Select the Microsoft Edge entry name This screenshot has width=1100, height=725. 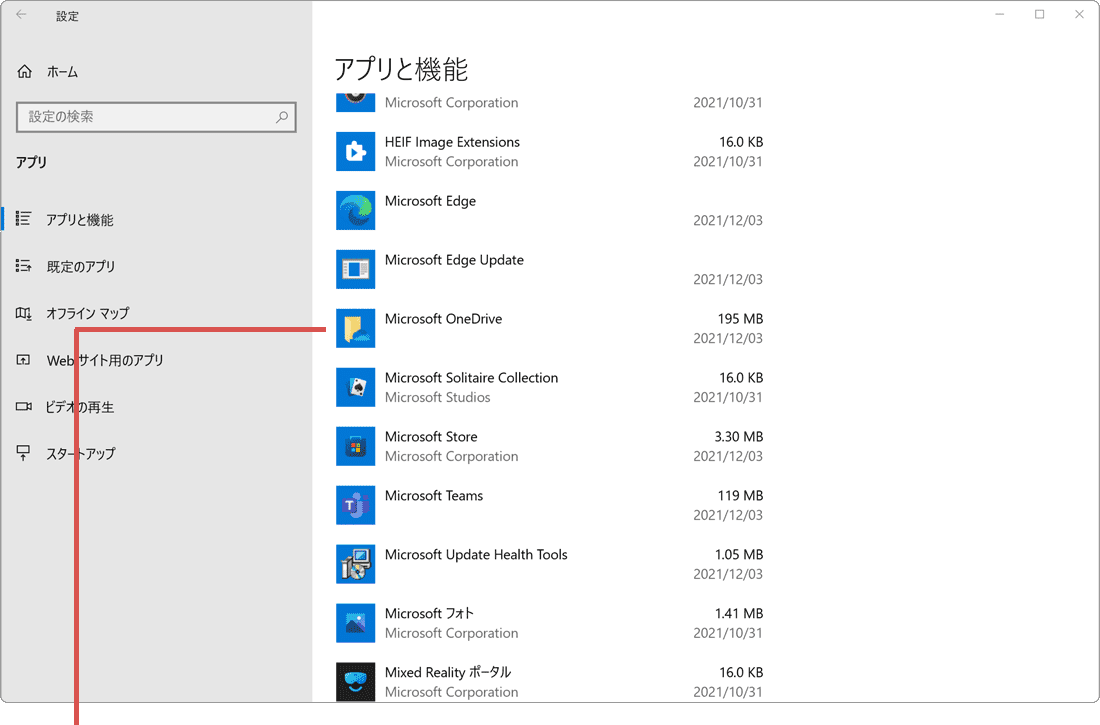click(x=430, y=201)
